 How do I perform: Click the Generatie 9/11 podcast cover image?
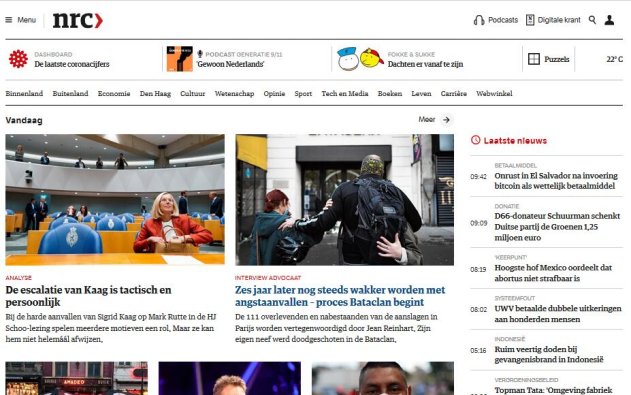point(180,59)
